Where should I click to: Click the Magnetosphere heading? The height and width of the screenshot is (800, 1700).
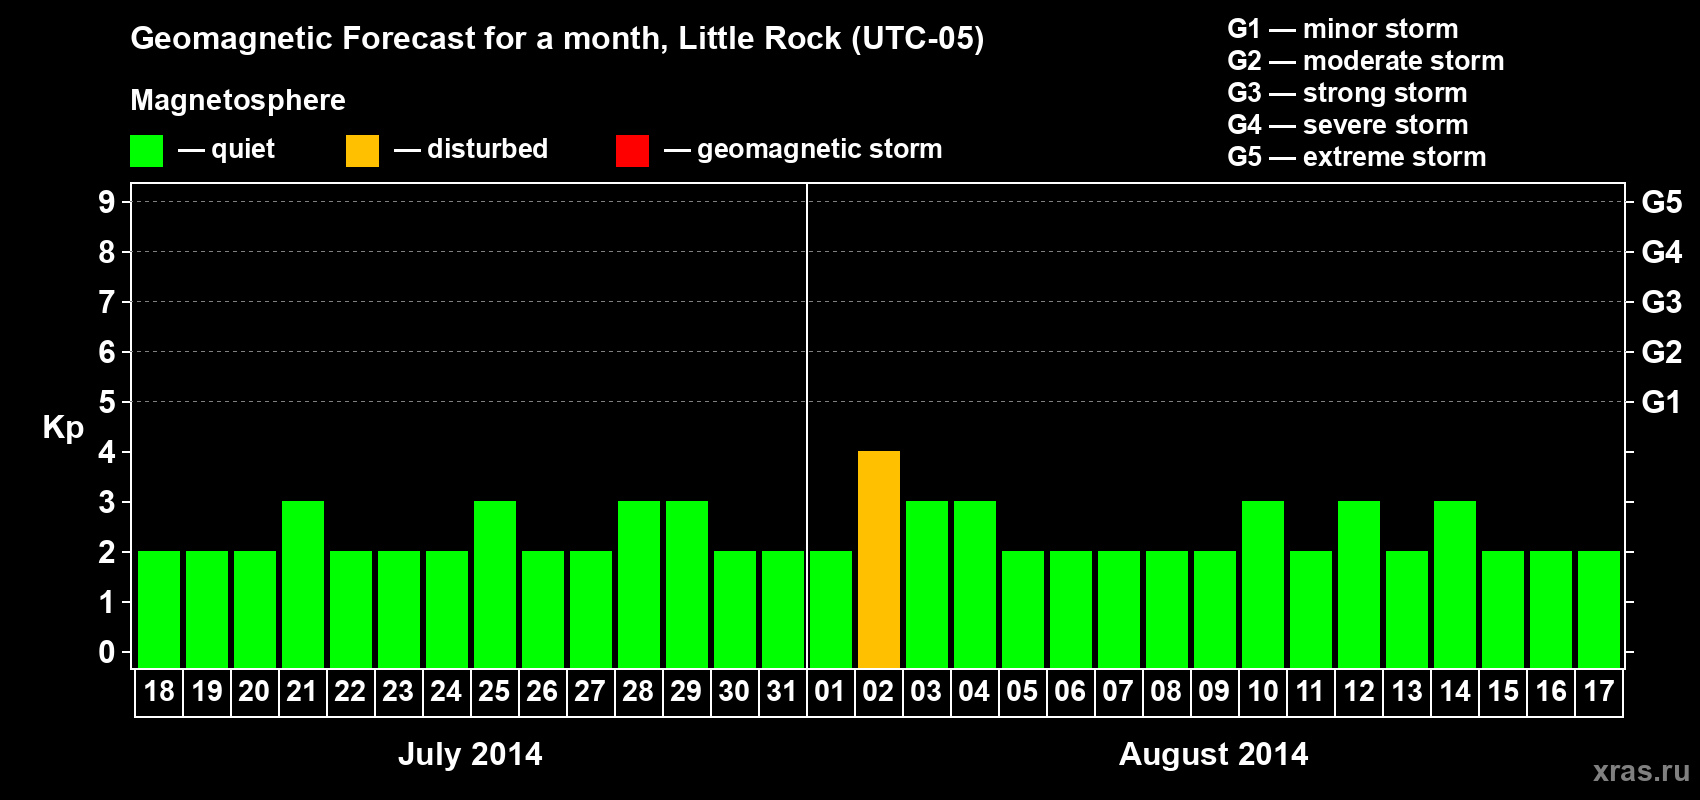click(x=238, y=101)
